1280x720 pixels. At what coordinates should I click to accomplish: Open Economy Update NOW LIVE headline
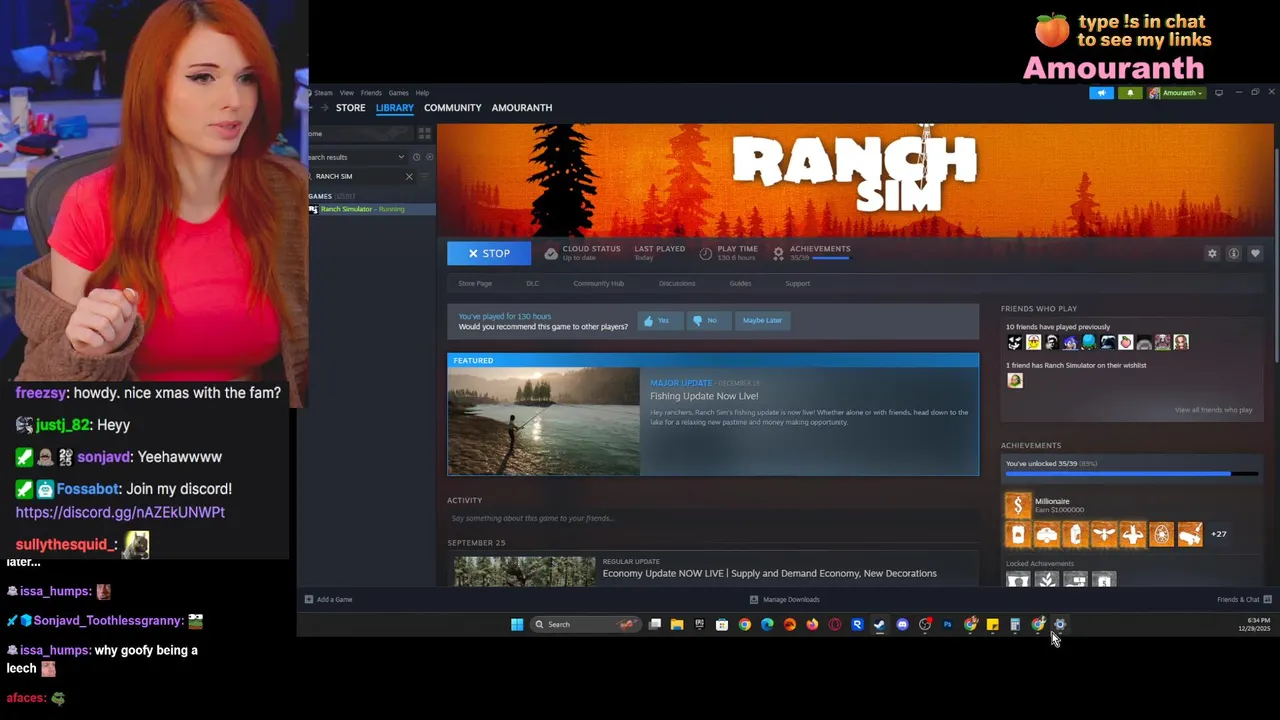tap(770, 573)
